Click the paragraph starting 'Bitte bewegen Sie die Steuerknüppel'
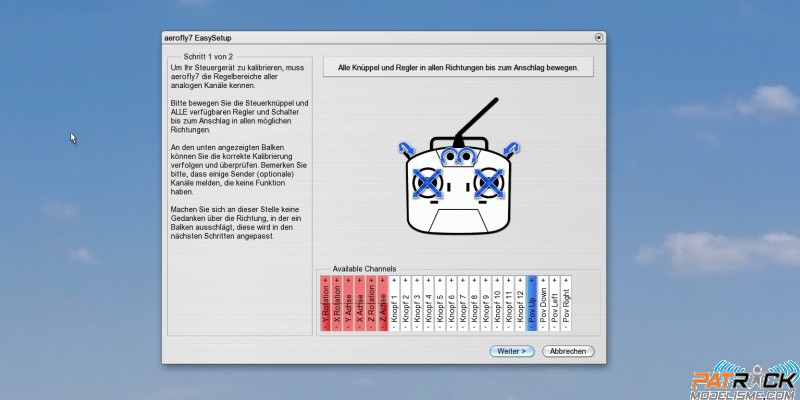800x400 pixels. [239, 116]
